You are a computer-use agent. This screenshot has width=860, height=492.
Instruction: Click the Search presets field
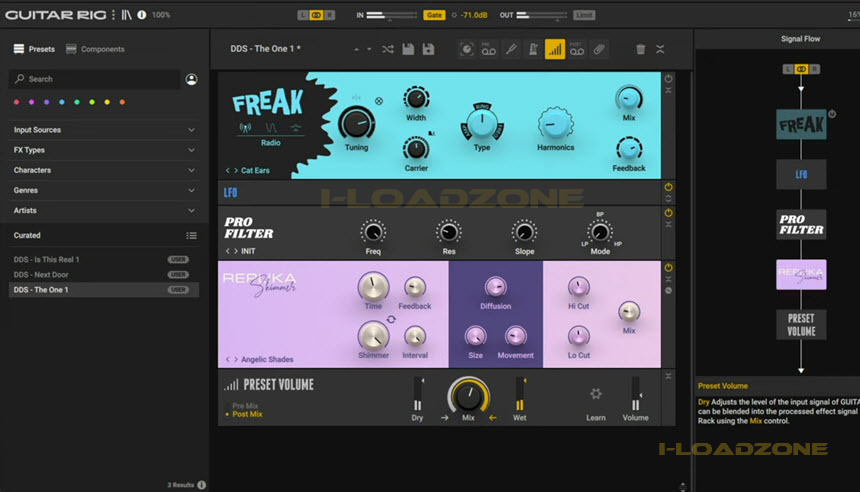[x=94, y=80]
